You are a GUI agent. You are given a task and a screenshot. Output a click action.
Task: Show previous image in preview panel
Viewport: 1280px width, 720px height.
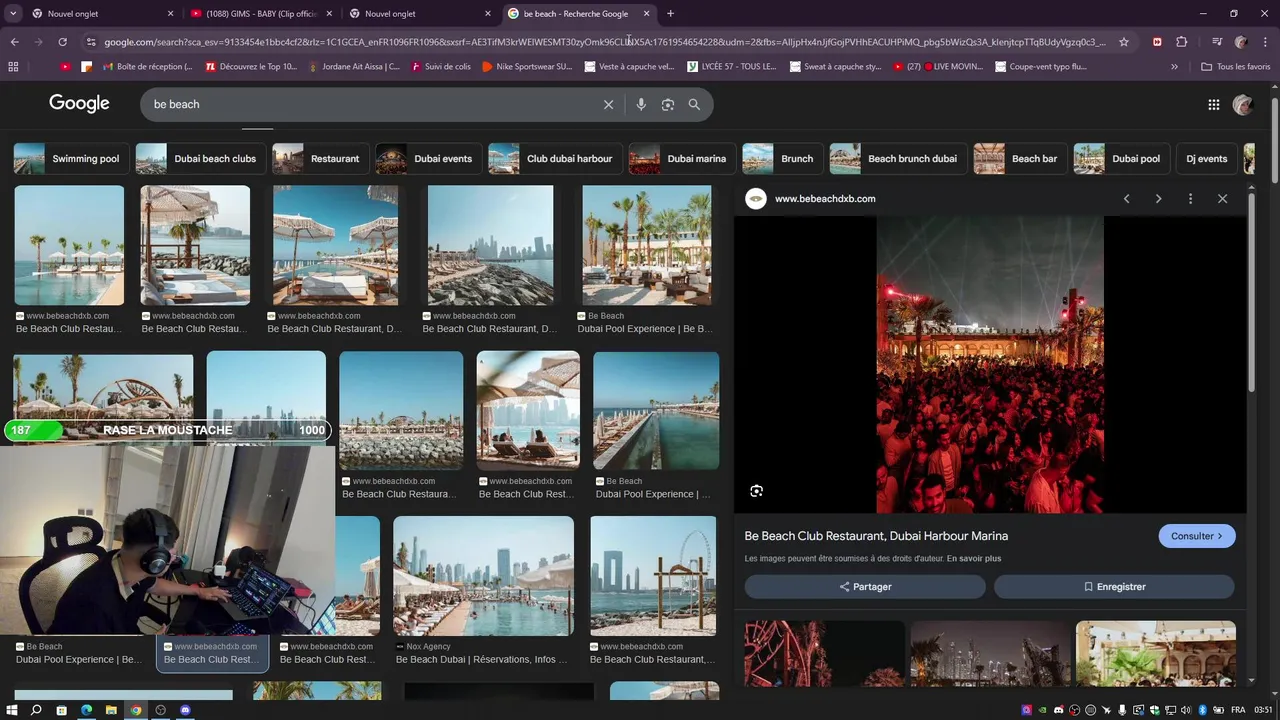[1126, 199]
